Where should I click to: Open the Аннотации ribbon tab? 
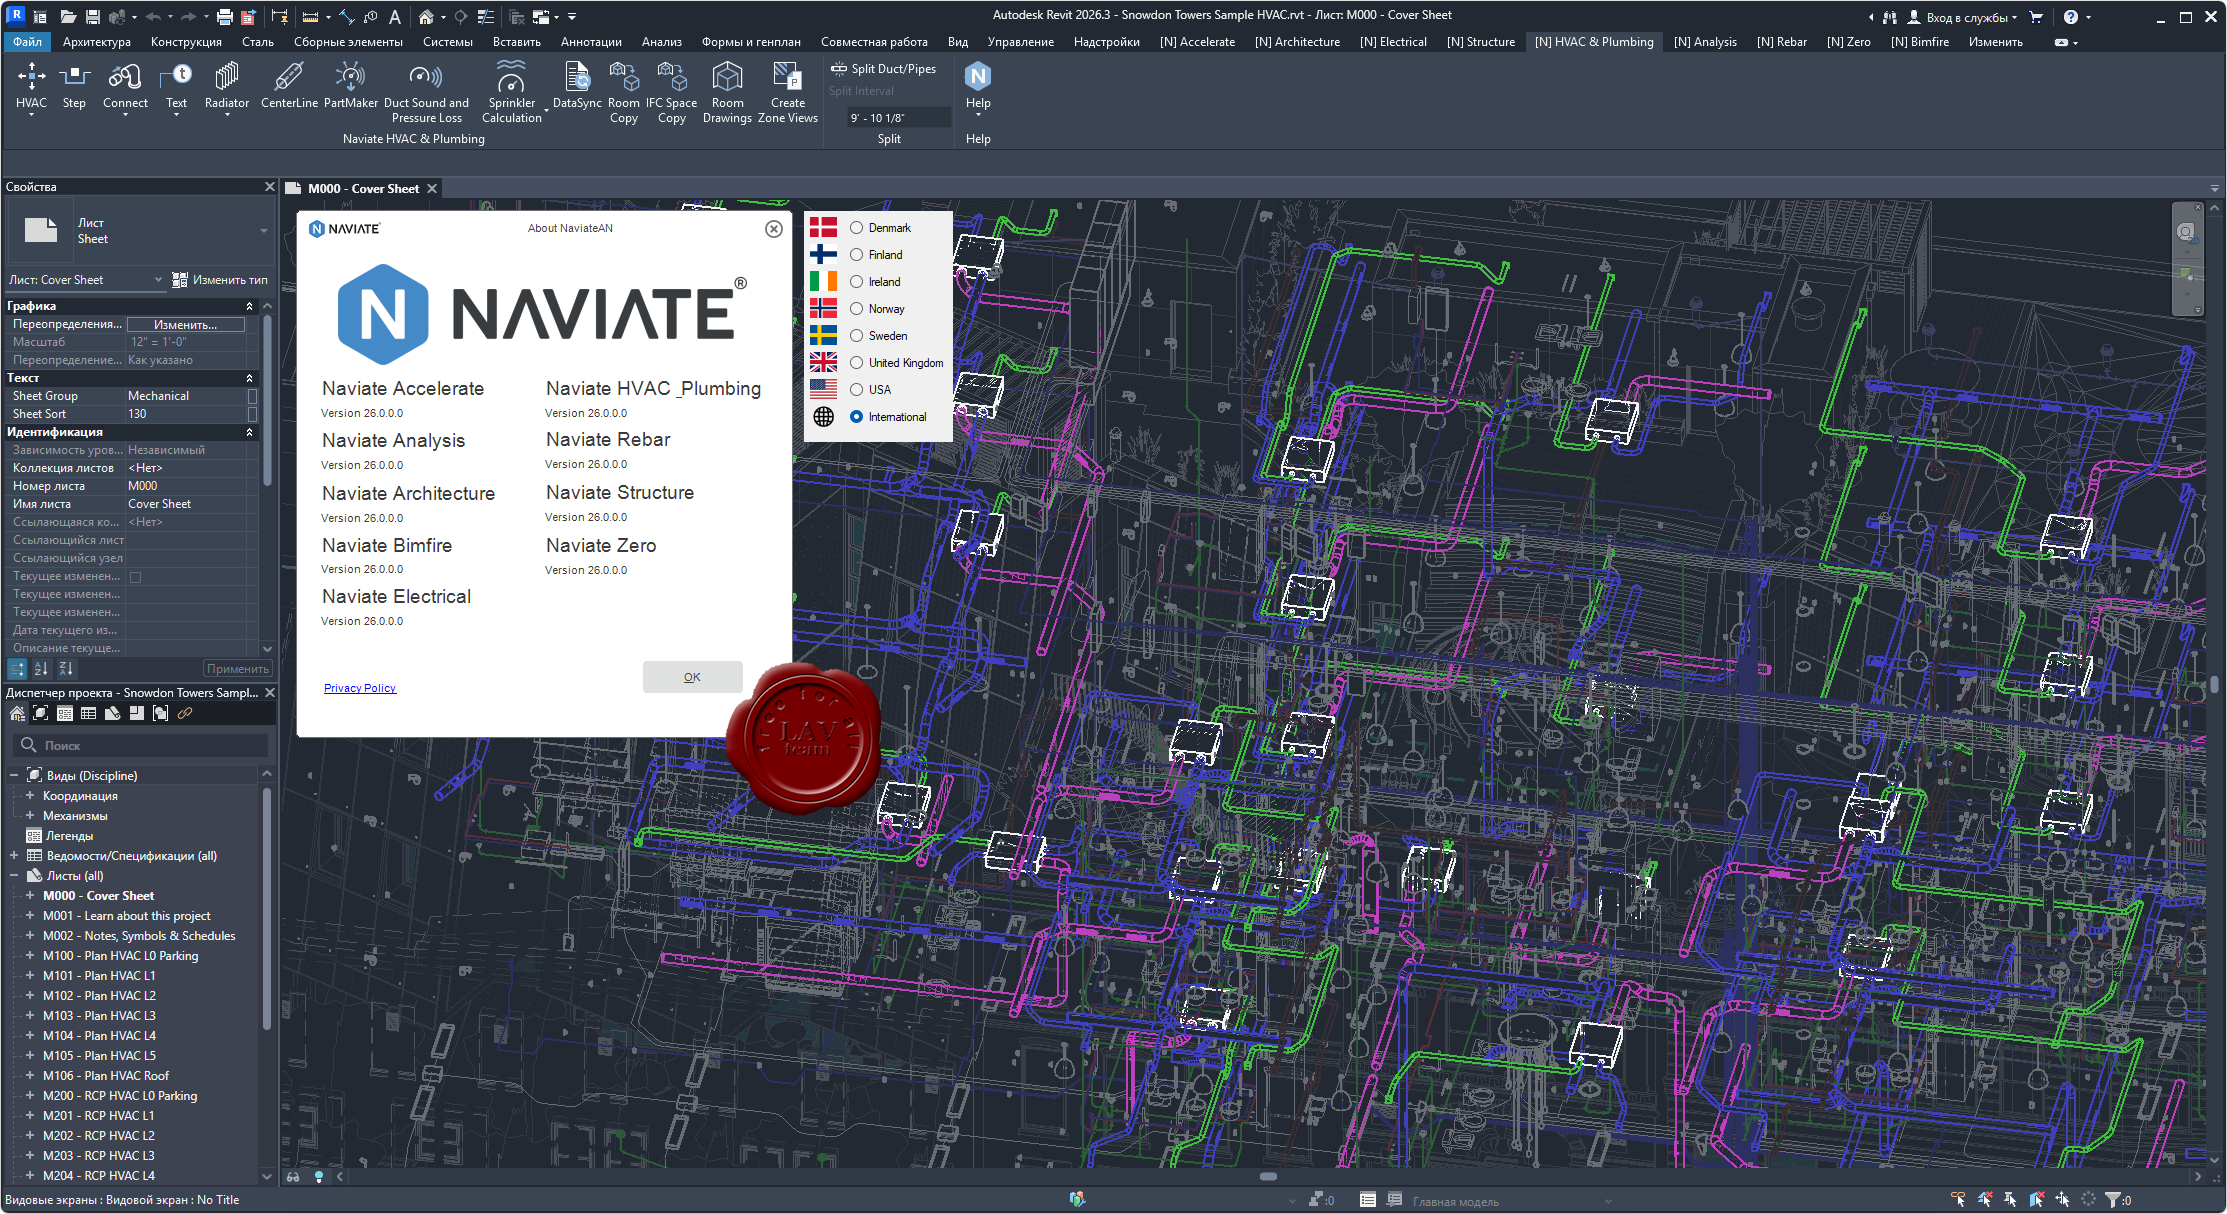[x=591, y=42]
